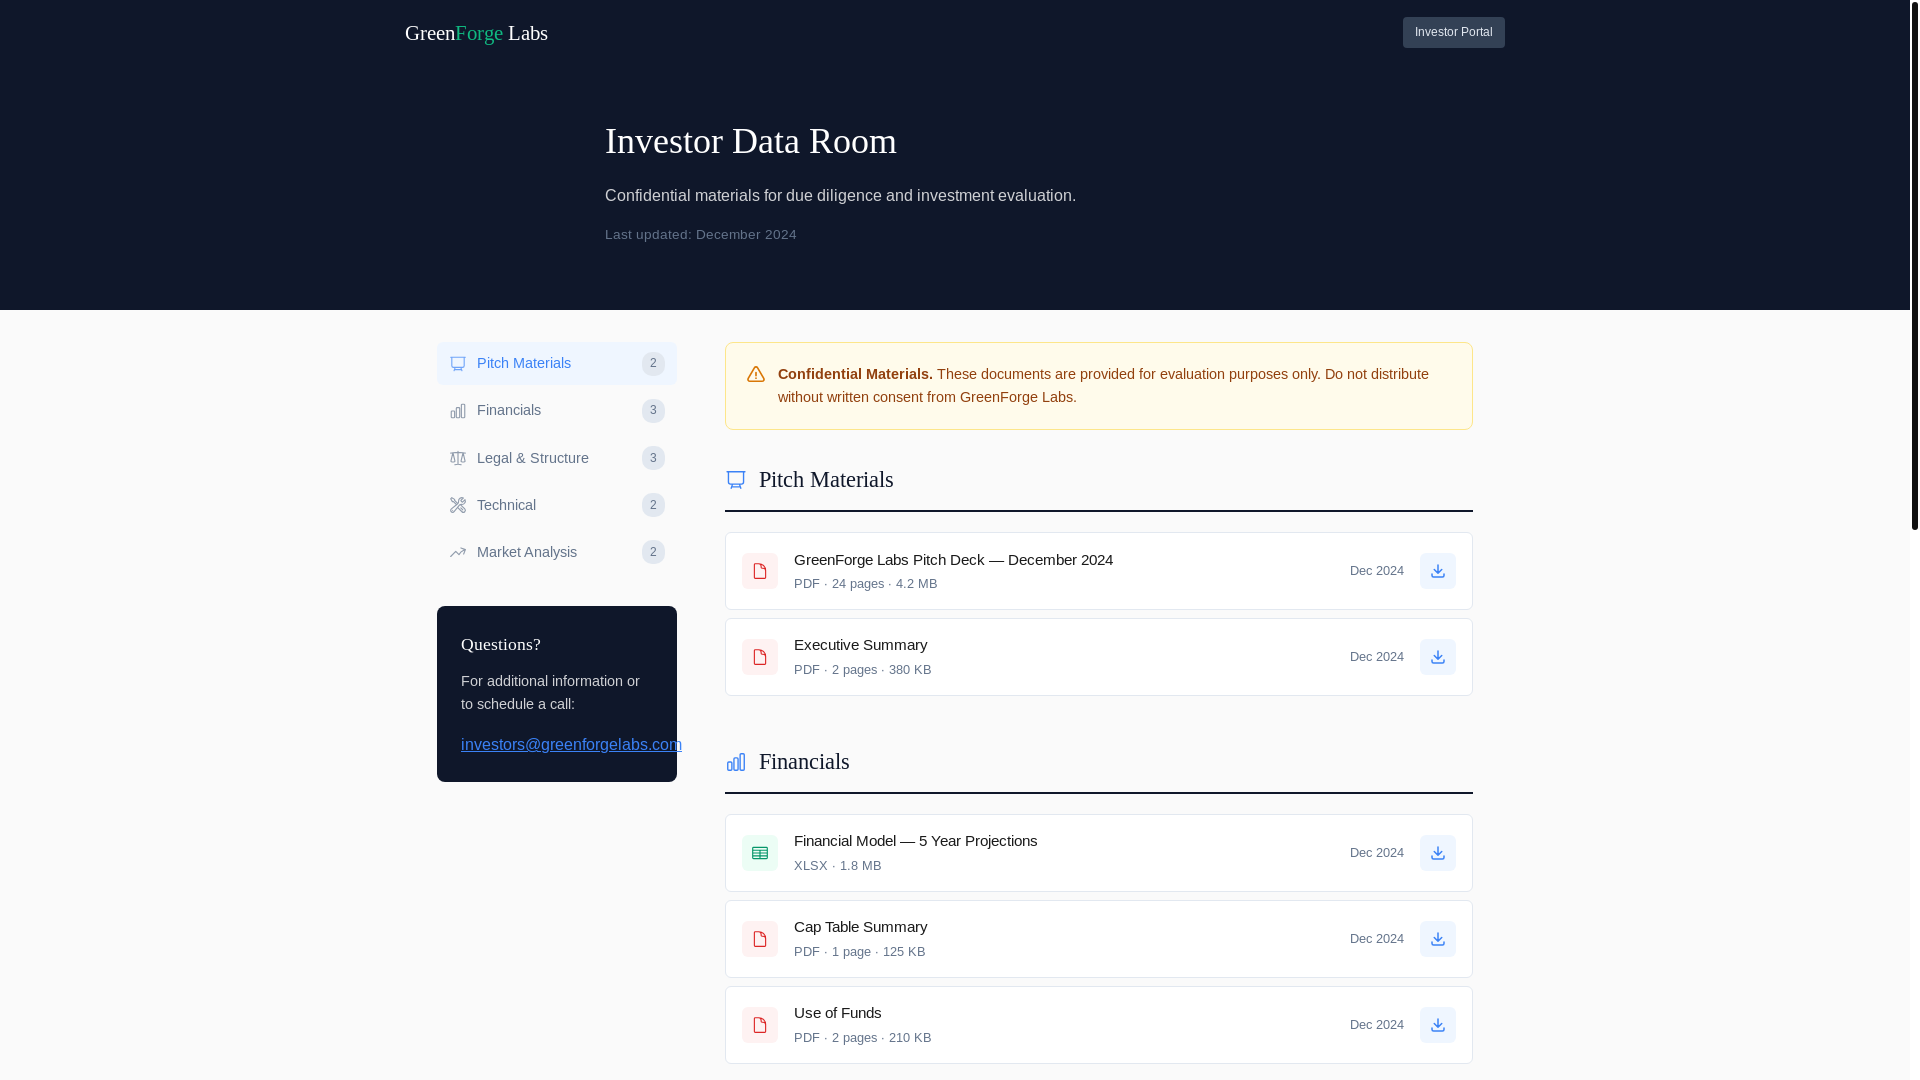Screen dimensions: 1920x1080
Task: Open GreenForge Labs Pitch Deck title
Action: pyautogui.click(x=953, y=559)
